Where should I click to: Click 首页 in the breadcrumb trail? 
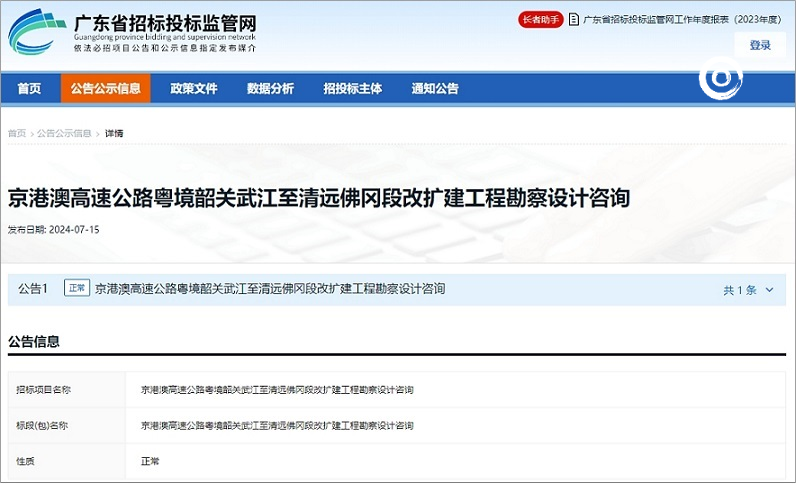17,133
